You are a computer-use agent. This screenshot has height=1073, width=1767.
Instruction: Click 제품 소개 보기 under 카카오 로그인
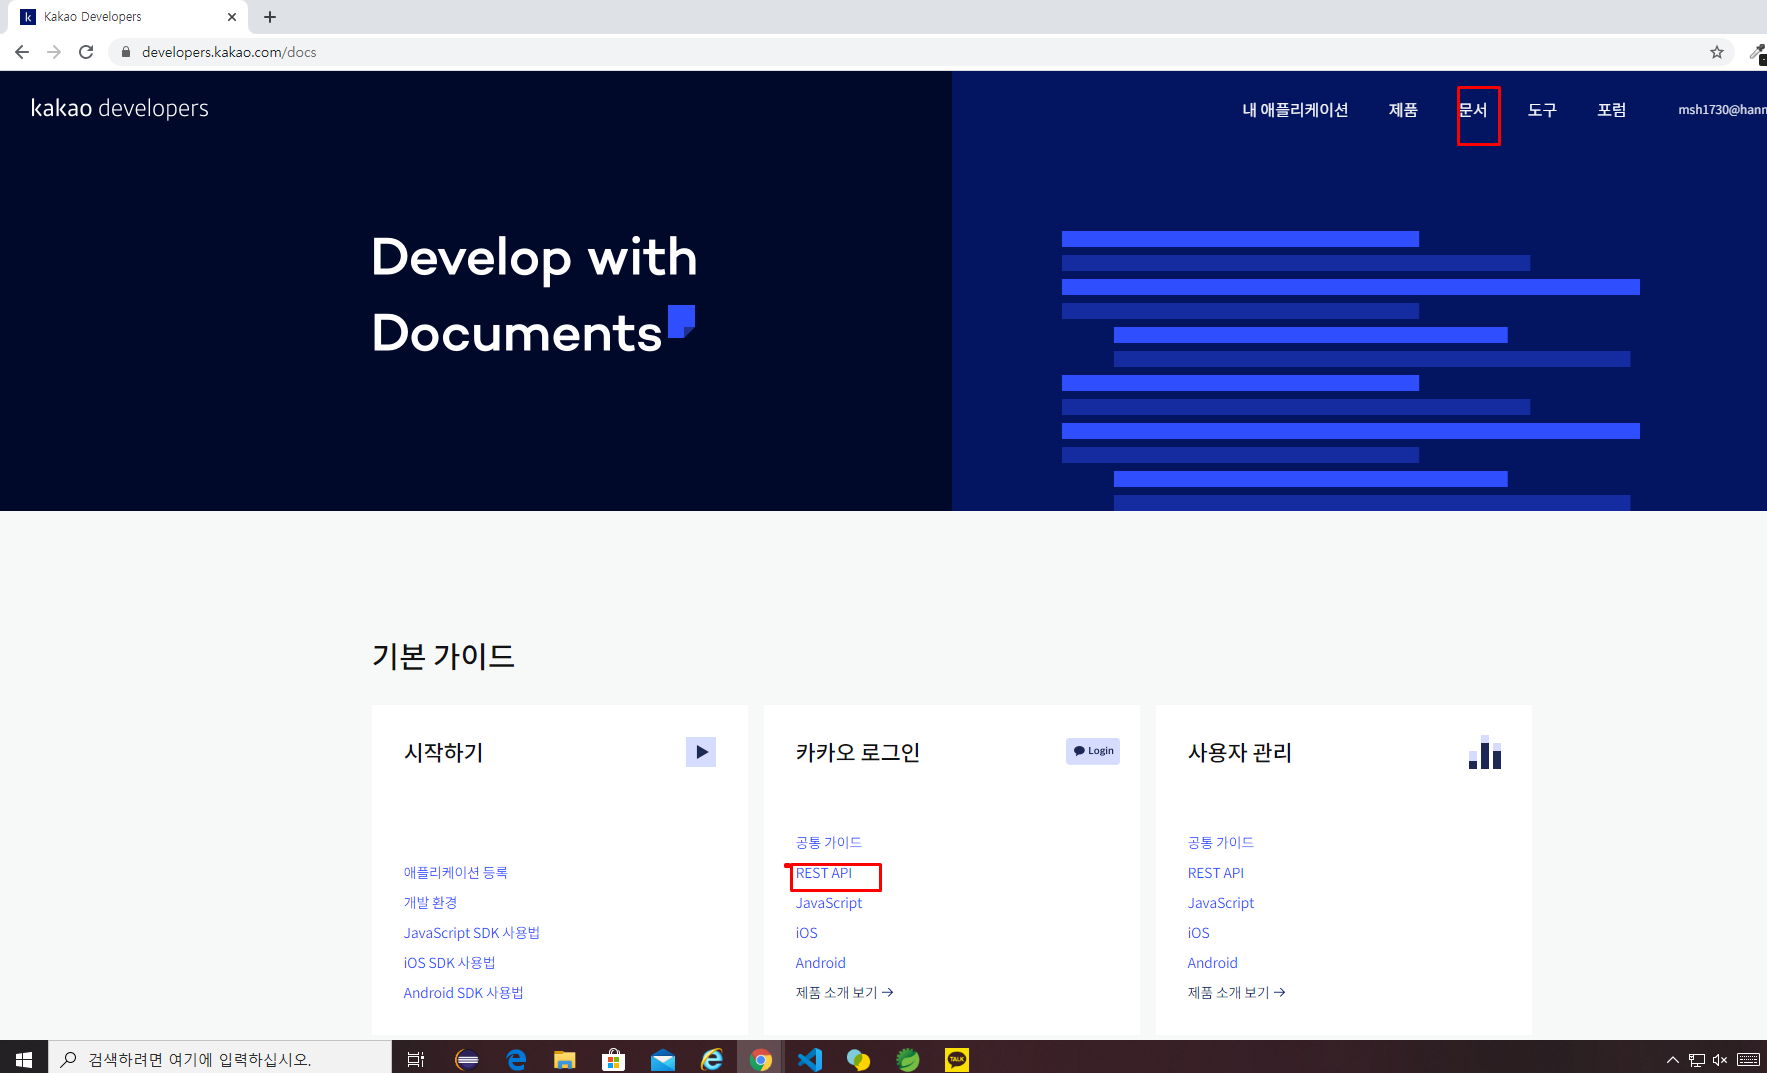click(x=844, y=993)
